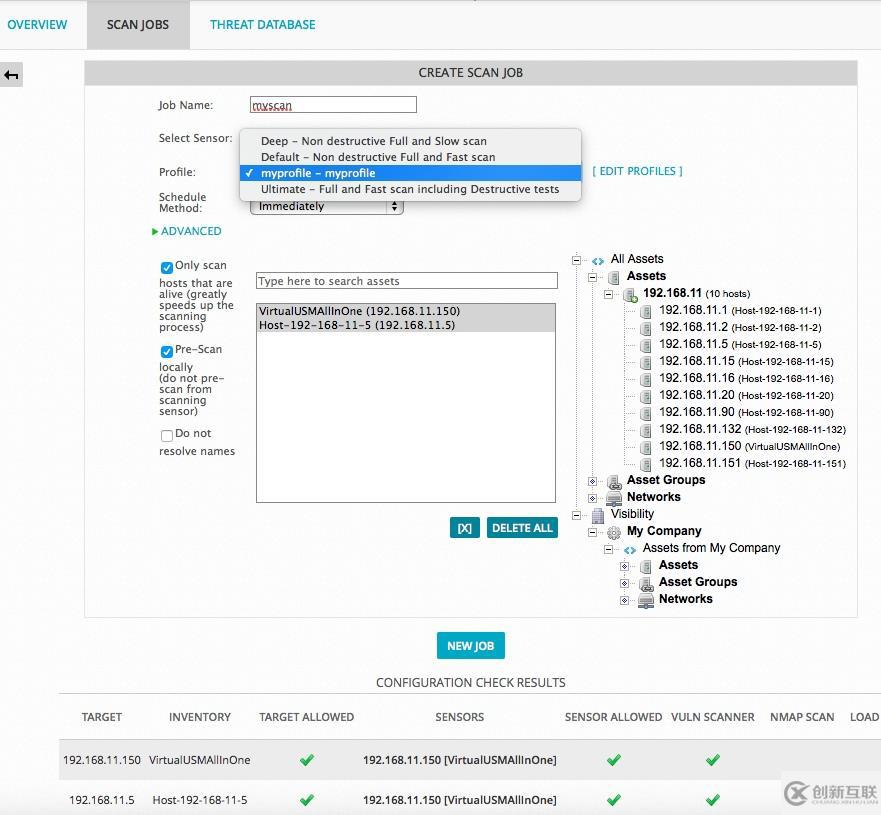This screenshot has width=881, height=815.
Task: Click the host icon for 192.168.11.90
Action: [x=646, y=413]
